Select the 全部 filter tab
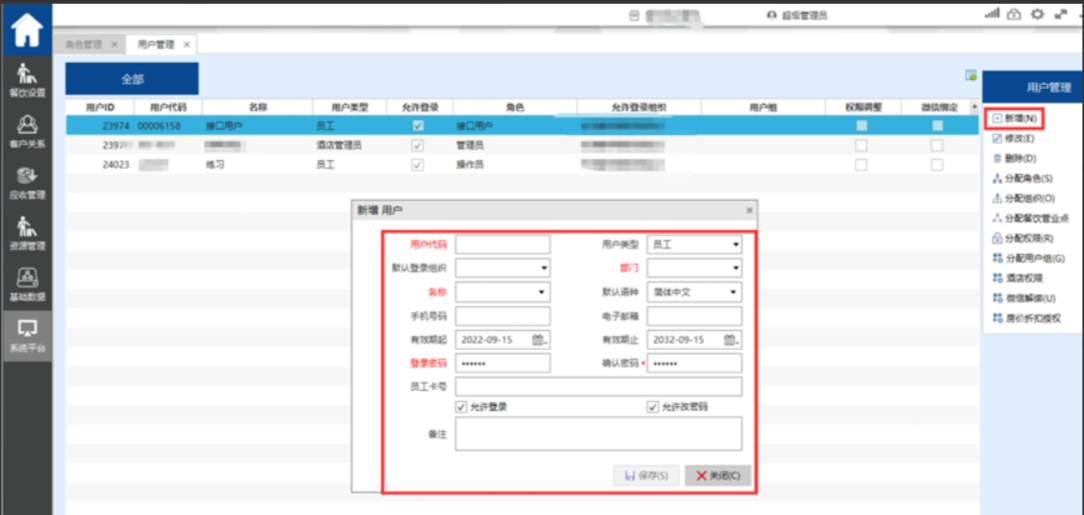 click(132, 79)
